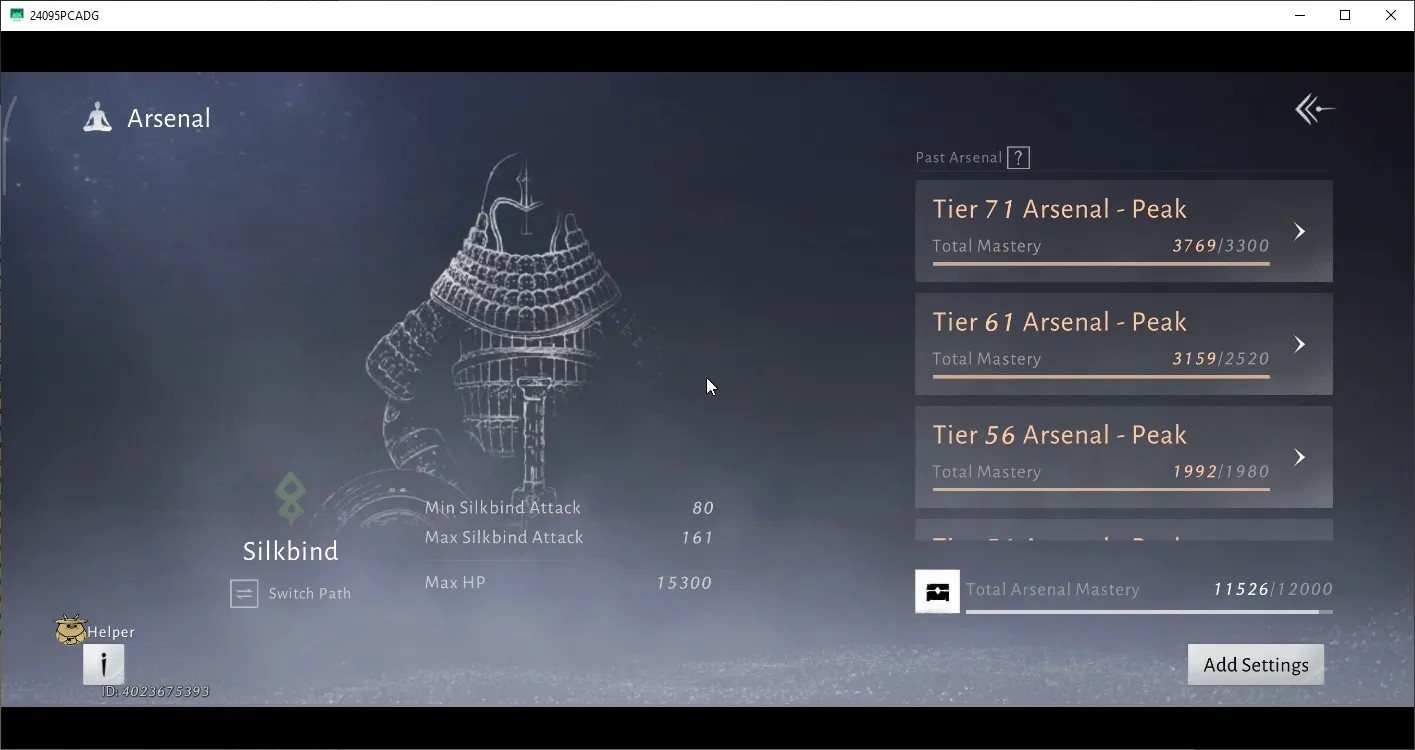The image size is (1415, 750).
Task: Open the Past Arsenal help question mark
Action: [1018, 158]
